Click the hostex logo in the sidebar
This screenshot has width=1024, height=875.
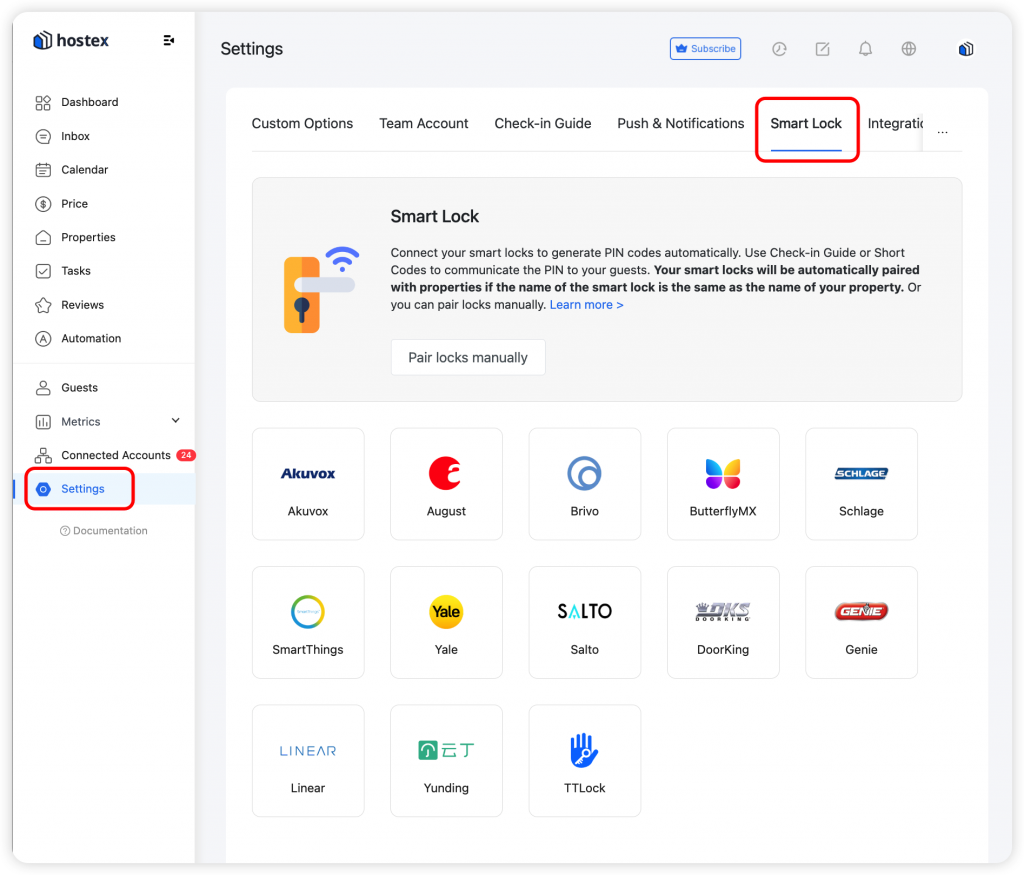click(71, 40)
